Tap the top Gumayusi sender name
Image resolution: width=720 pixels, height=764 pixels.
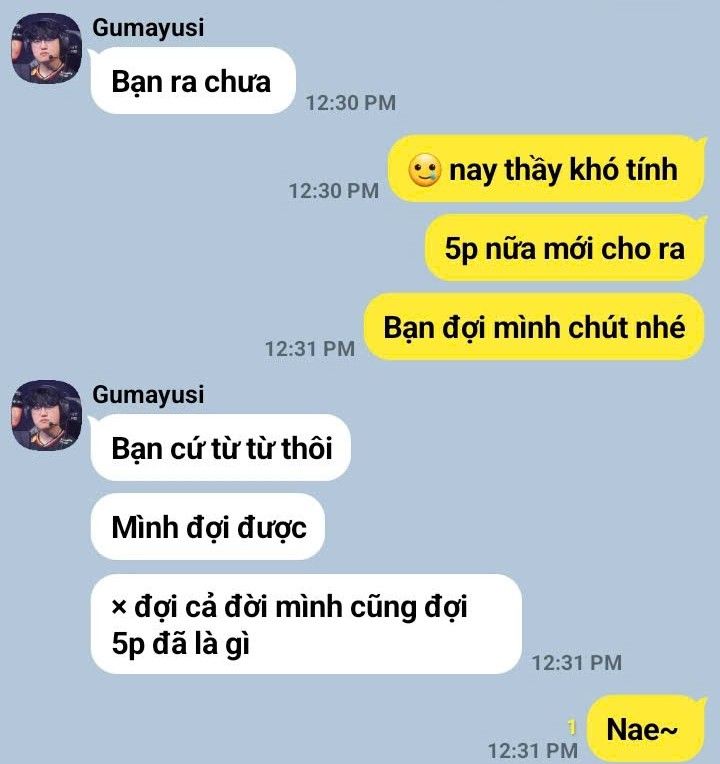pyautogui.click(x=148, y=28)
